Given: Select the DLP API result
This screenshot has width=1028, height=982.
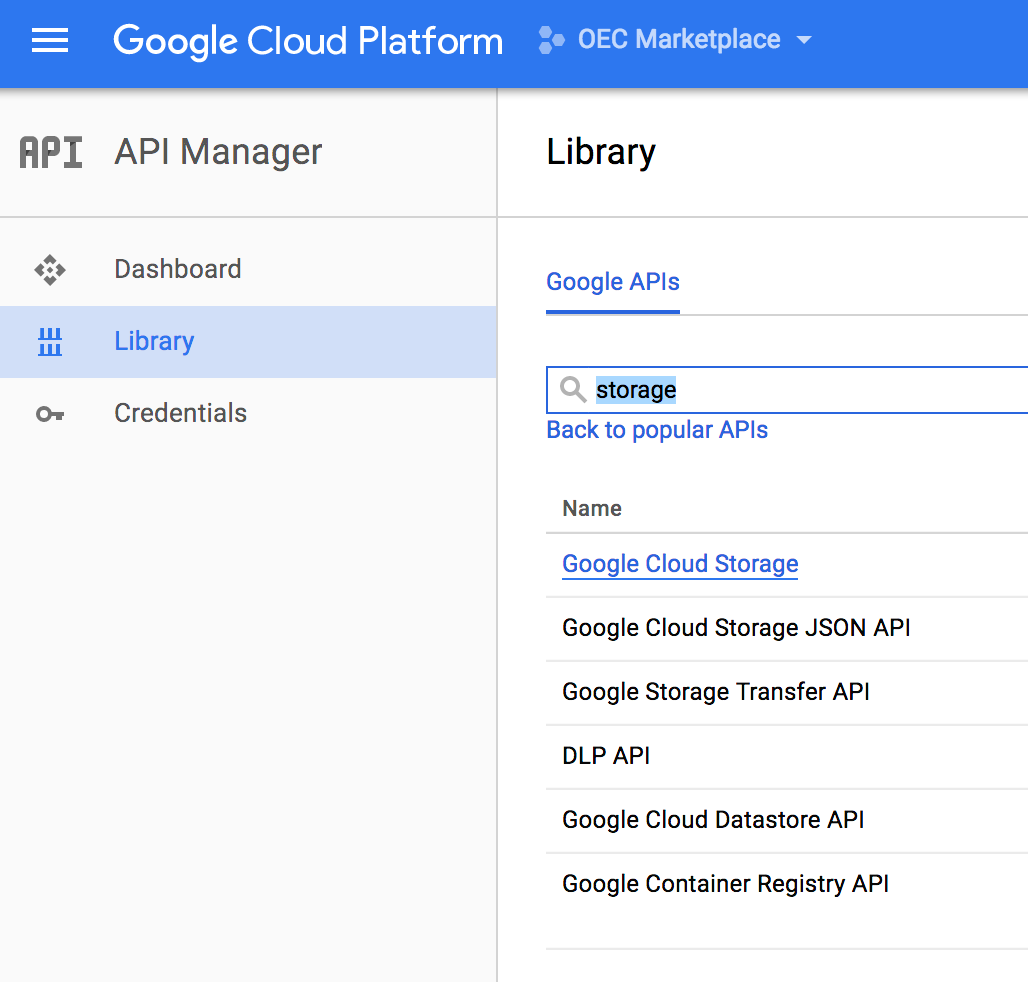Looking at the screenshot, I should click(606, 756).
